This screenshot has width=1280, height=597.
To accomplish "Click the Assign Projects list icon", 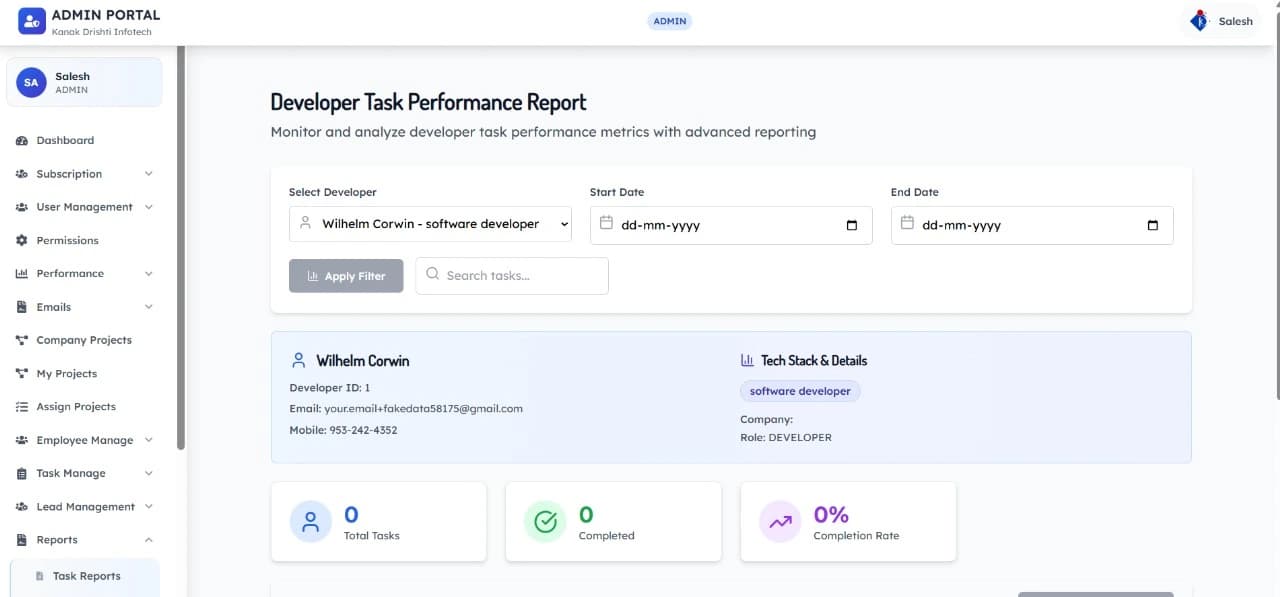I will coord(22,406).
